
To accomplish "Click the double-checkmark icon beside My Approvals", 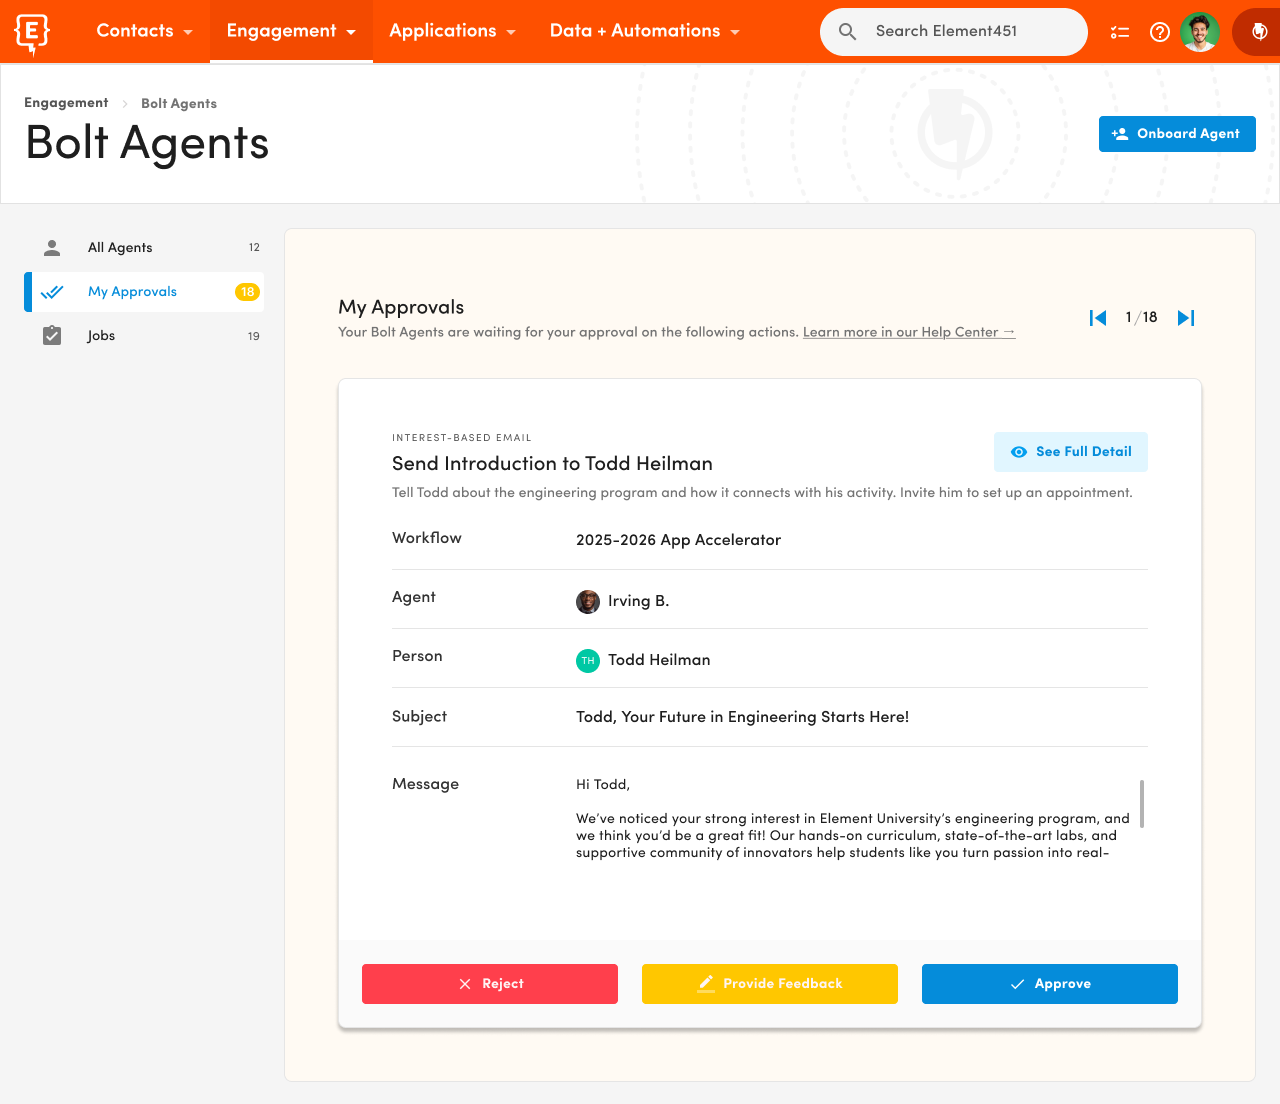I will pyautogui.click(x=51, y=291).
